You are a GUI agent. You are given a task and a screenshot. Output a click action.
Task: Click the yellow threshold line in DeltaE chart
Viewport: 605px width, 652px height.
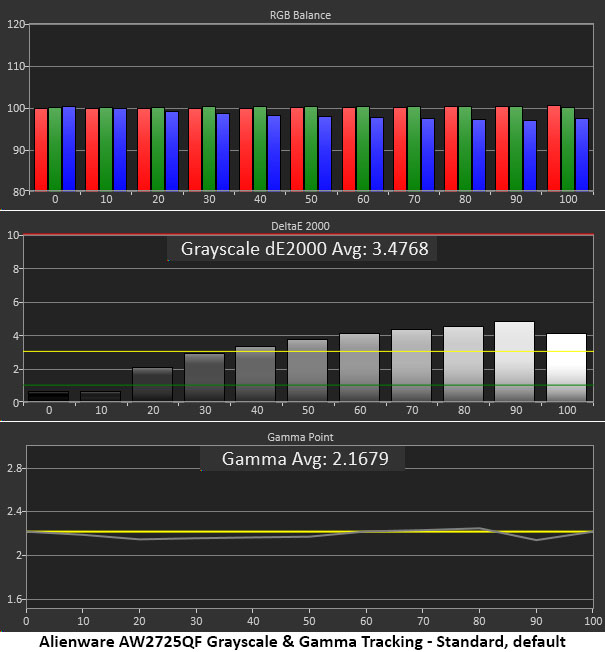309,352
